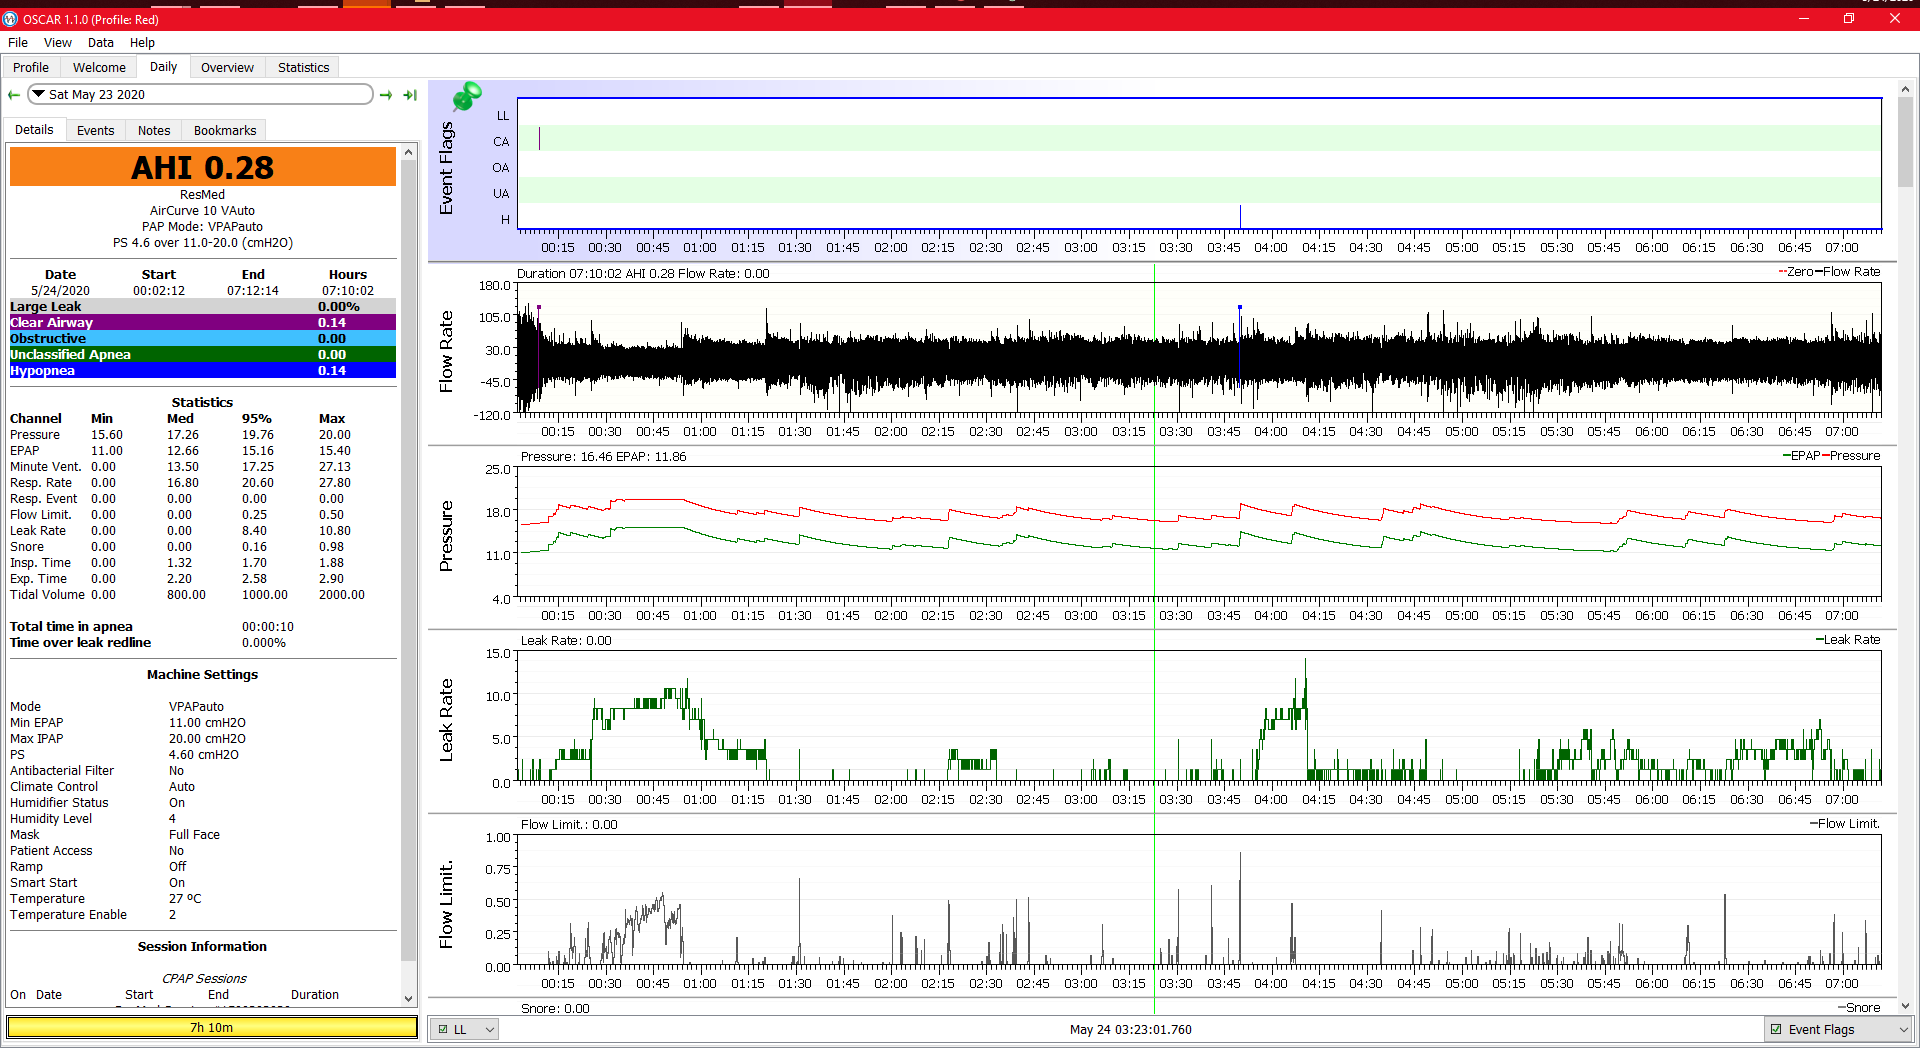The image size is (1920, 1048).
Task: Click the Obstructive event row
Action: [x=203, y=338]
